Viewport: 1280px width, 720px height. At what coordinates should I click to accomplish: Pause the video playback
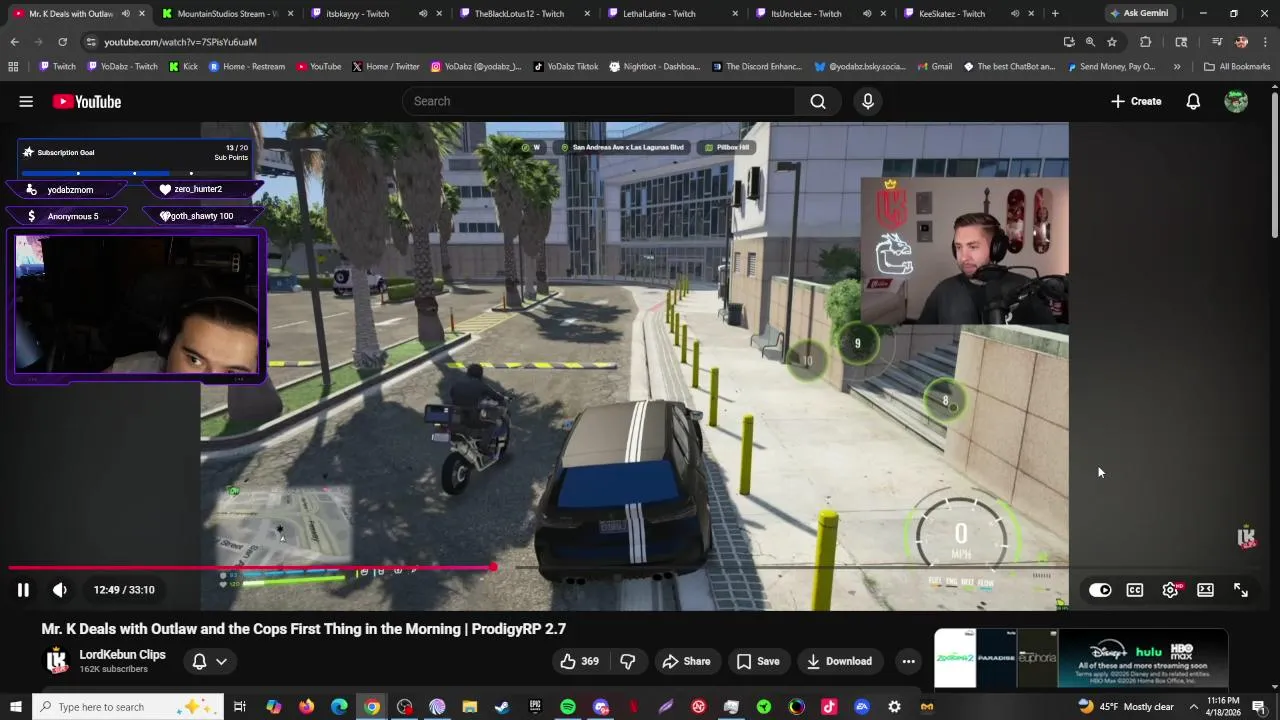pos(23,590)
